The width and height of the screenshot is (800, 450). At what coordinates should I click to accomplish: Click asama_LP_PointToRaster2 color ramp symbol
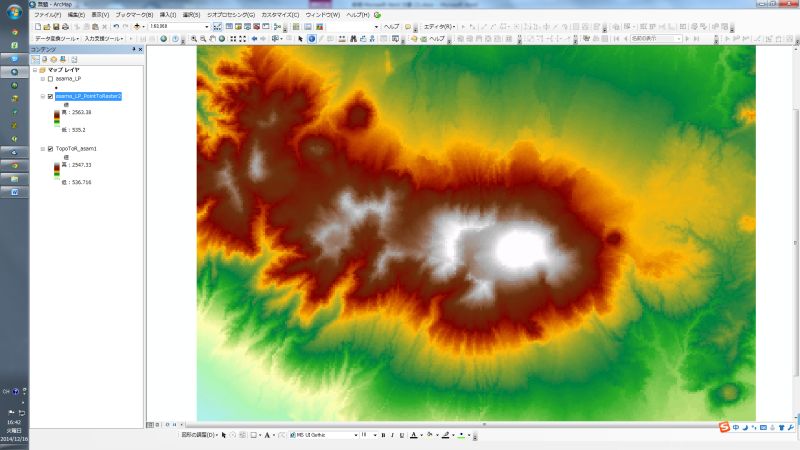click(57, 119)
